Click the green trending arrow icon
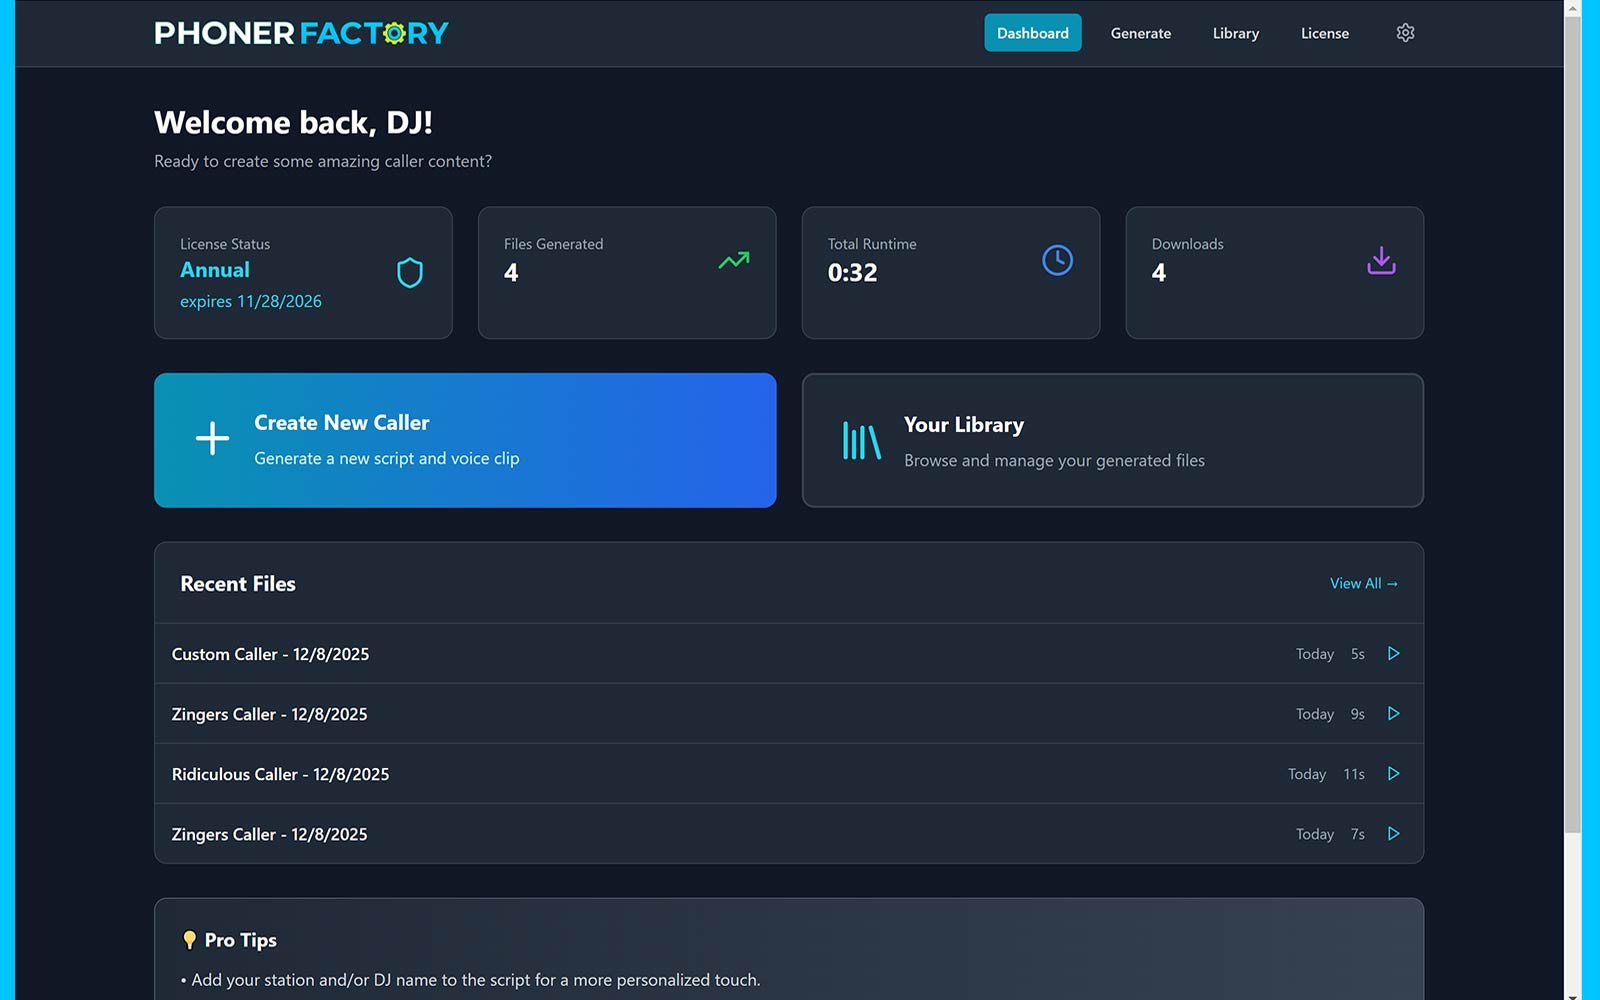This screenshot has height=1000, width=1600. click(733, 260)
